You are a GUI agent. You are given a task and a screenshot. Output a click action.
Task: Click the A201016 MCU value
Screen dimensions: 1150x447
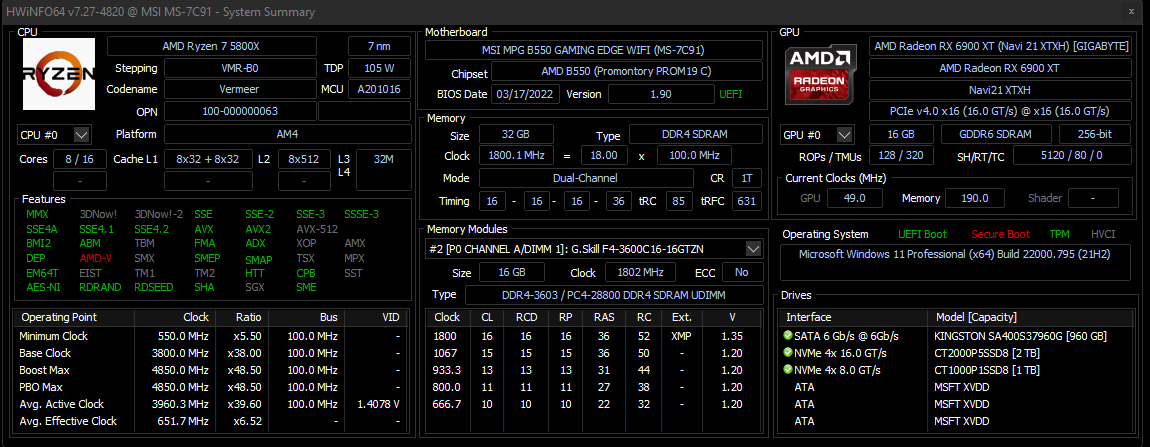tap(379, 90)
